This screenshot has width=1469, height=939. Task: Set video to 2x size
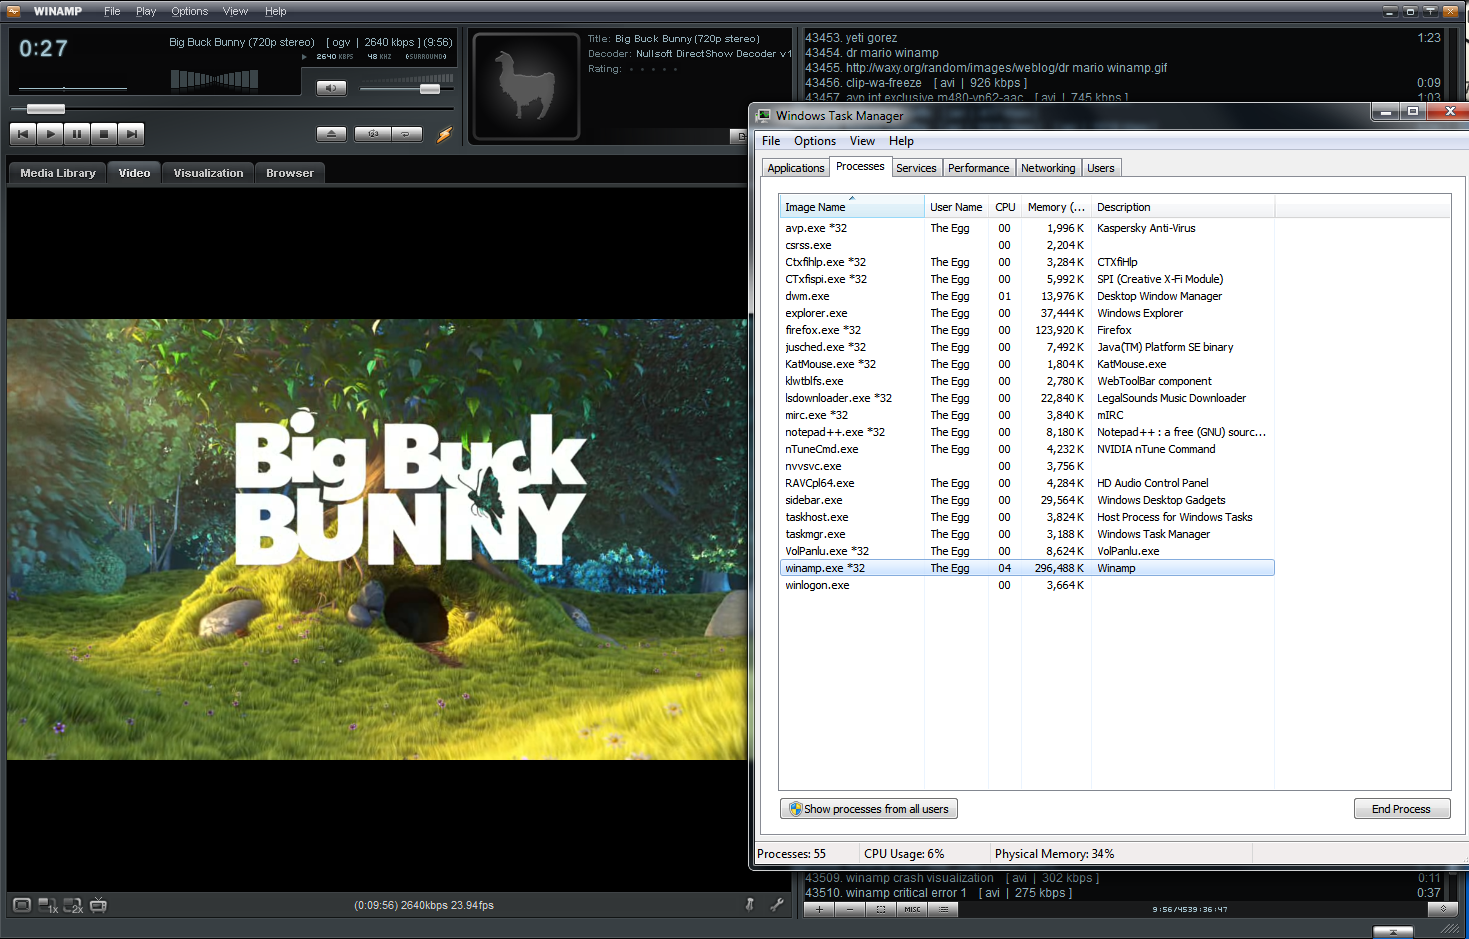[73, 905]
